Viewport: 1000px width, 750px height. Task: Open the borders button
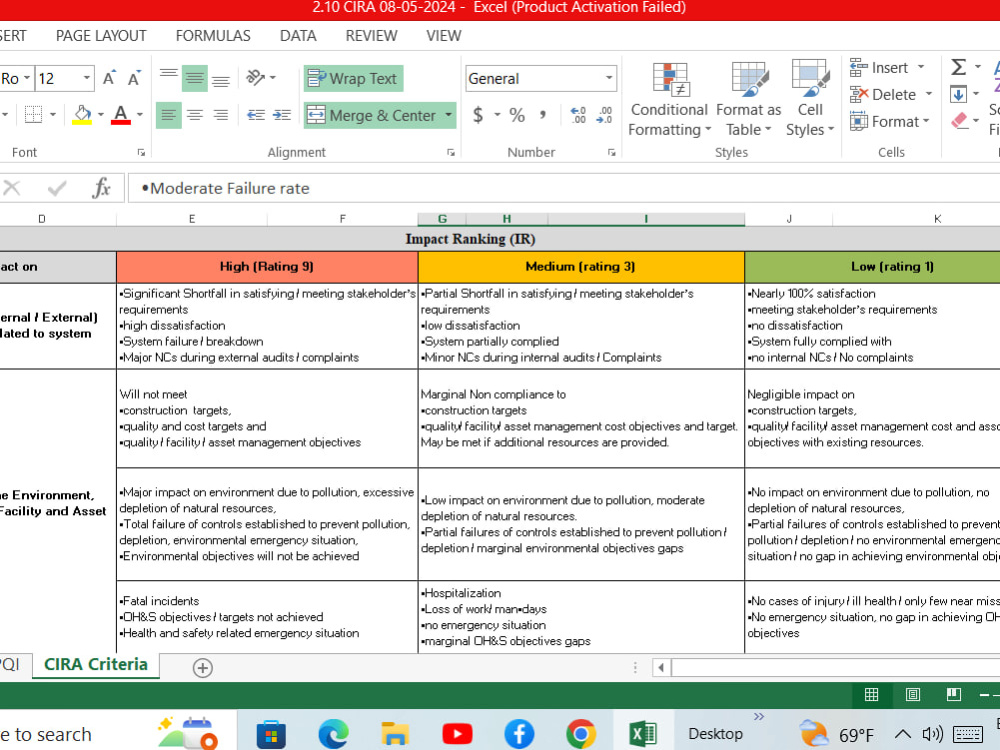33,115
